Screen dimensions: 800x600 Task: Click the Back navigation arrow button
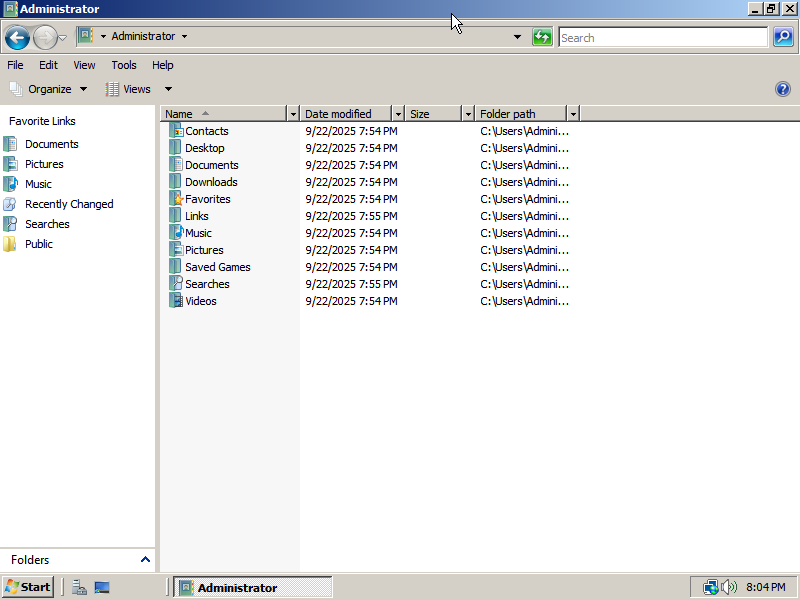pyautogui.click(x=17, y=38)
